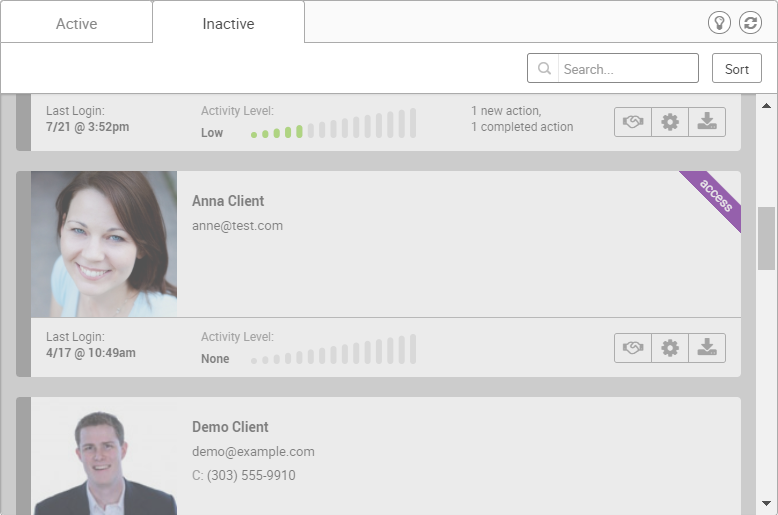Click Demo Client's profile photo

104,456
